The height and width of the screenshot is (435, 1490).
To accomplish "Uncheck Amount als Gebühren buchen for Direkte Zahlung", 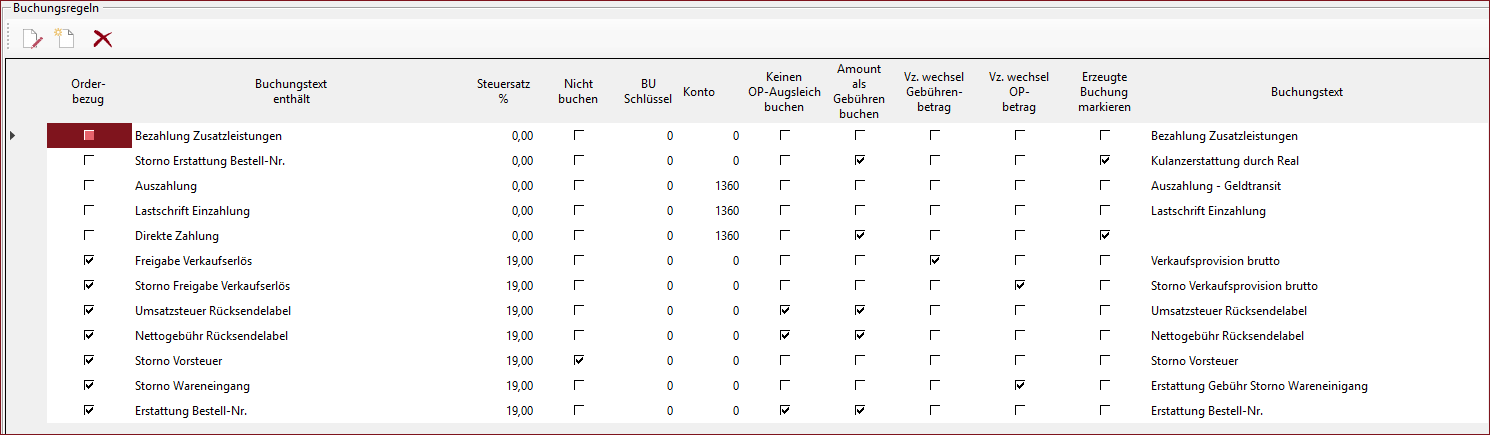I will pos(859,235).
